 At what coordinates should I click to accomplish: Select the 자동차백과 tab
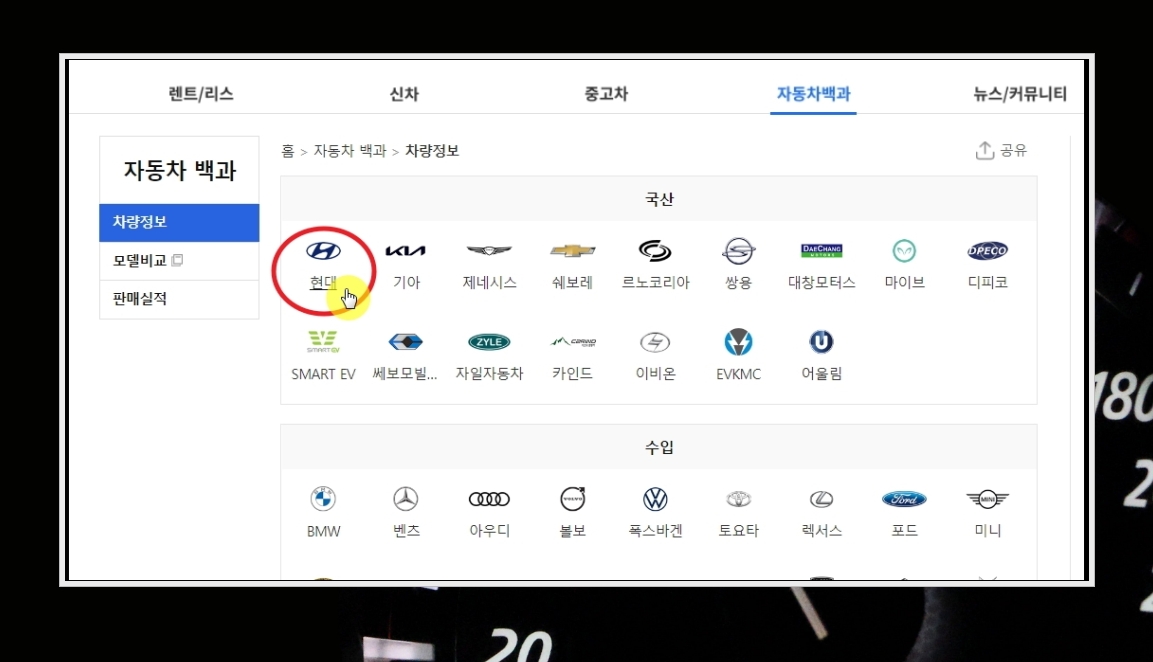click(813, 93)
